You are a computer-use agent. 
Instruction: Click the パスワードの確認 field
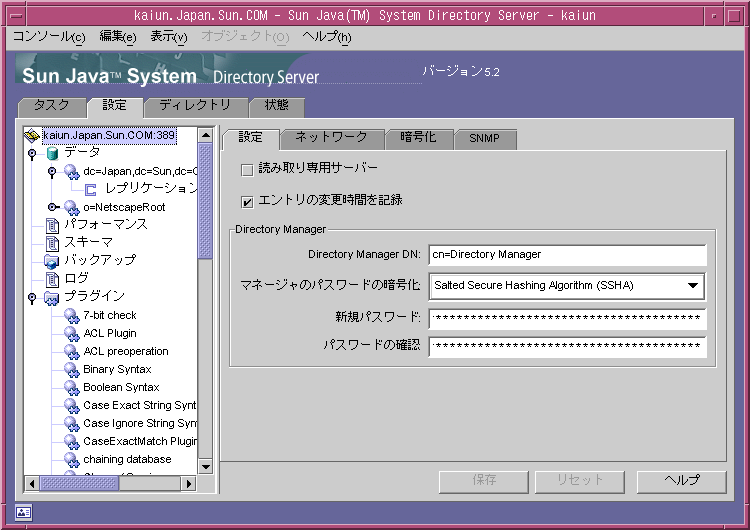(x=568, y=346)
